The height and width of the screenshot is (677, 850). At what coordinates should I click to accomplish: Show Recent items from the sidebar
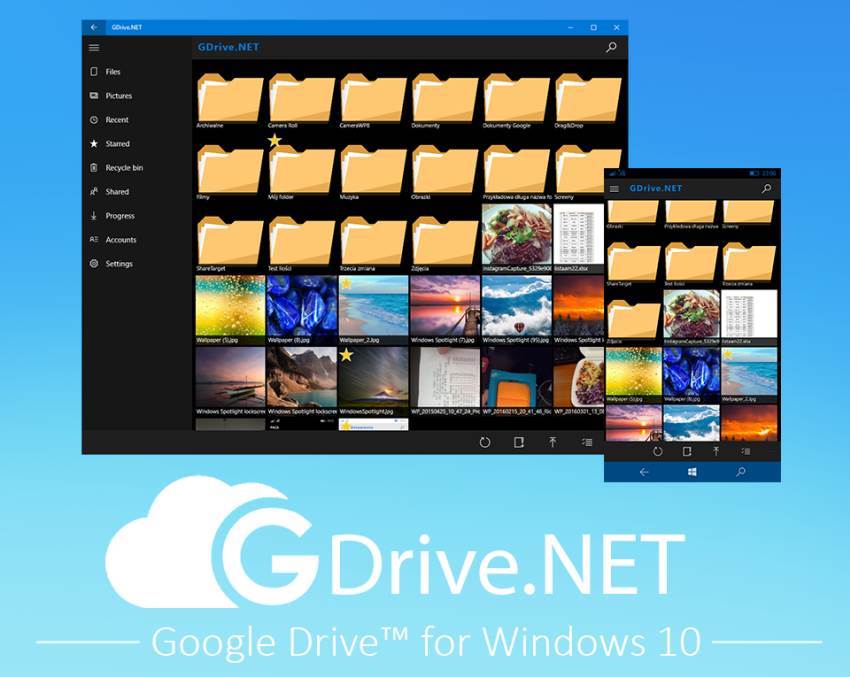tap(116, 120)
